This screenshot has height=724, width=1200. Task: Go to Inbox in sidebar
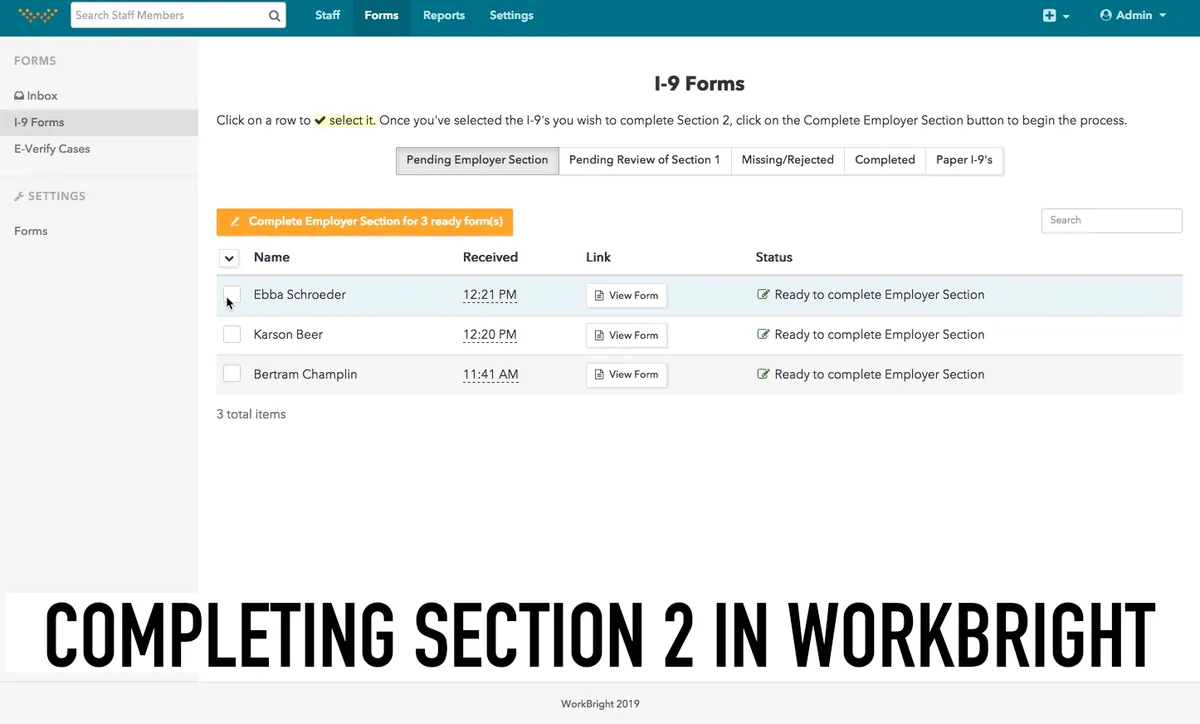pos(36,96)
